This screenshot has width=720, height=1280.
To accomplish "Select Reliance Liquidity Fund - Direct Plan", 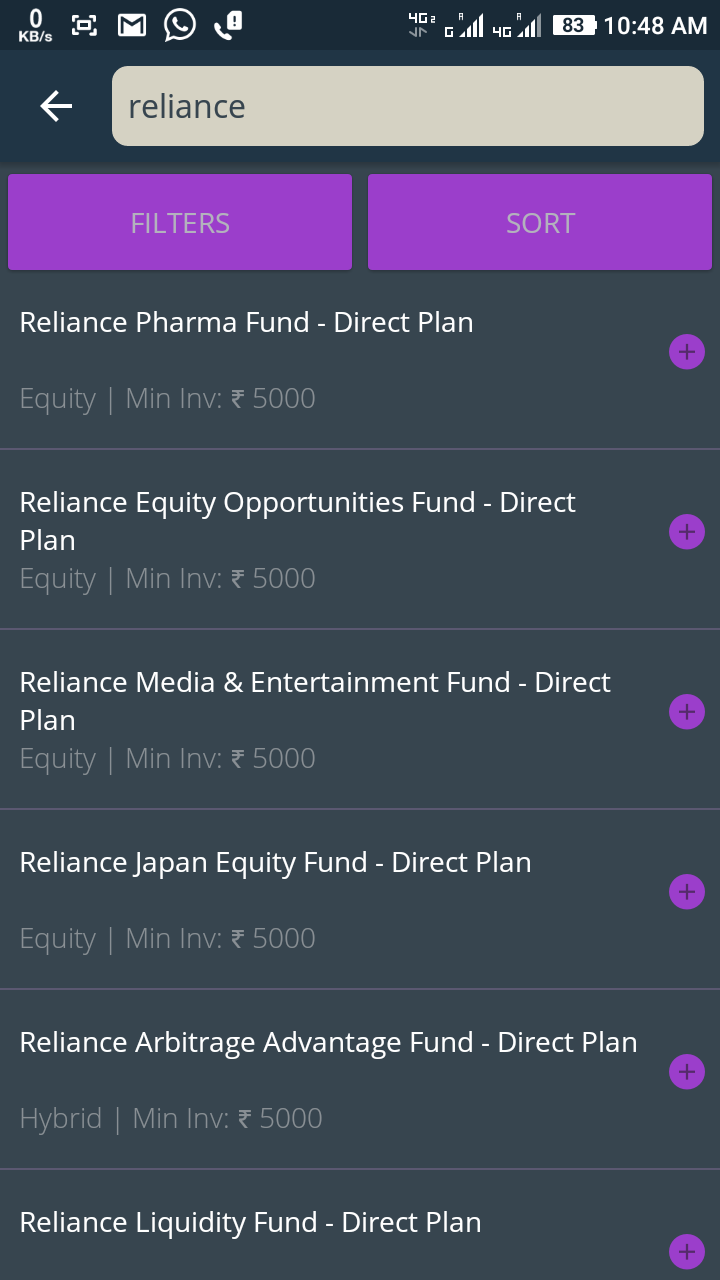I will pyautogui.click(x=250, y=1223).
